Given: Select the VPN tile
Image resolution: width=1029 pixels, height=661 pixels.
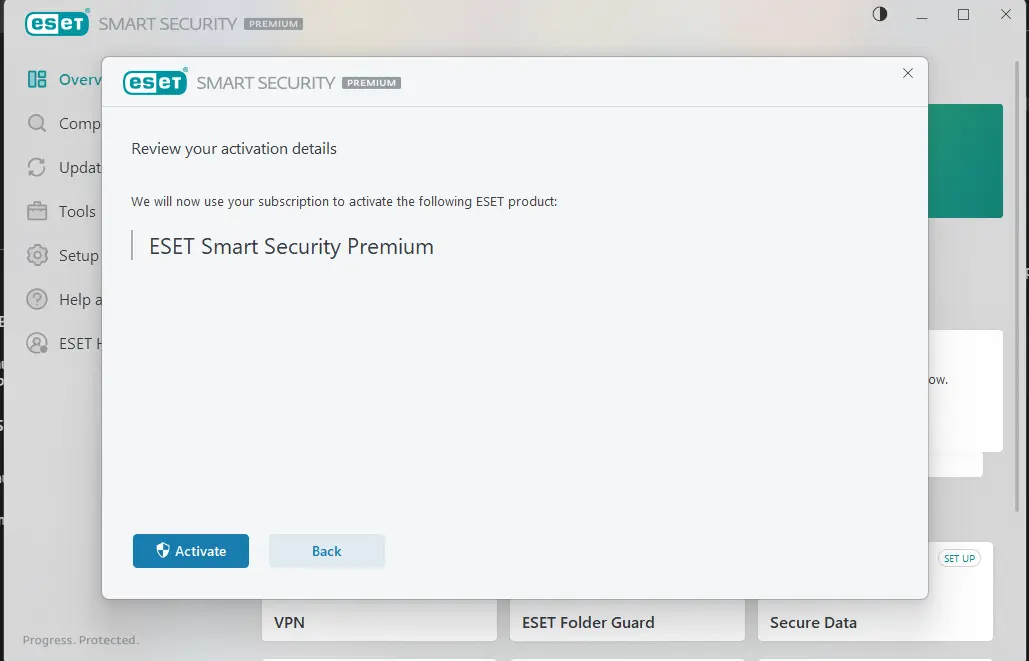Looking at the screenshot, I should [379, 620].
